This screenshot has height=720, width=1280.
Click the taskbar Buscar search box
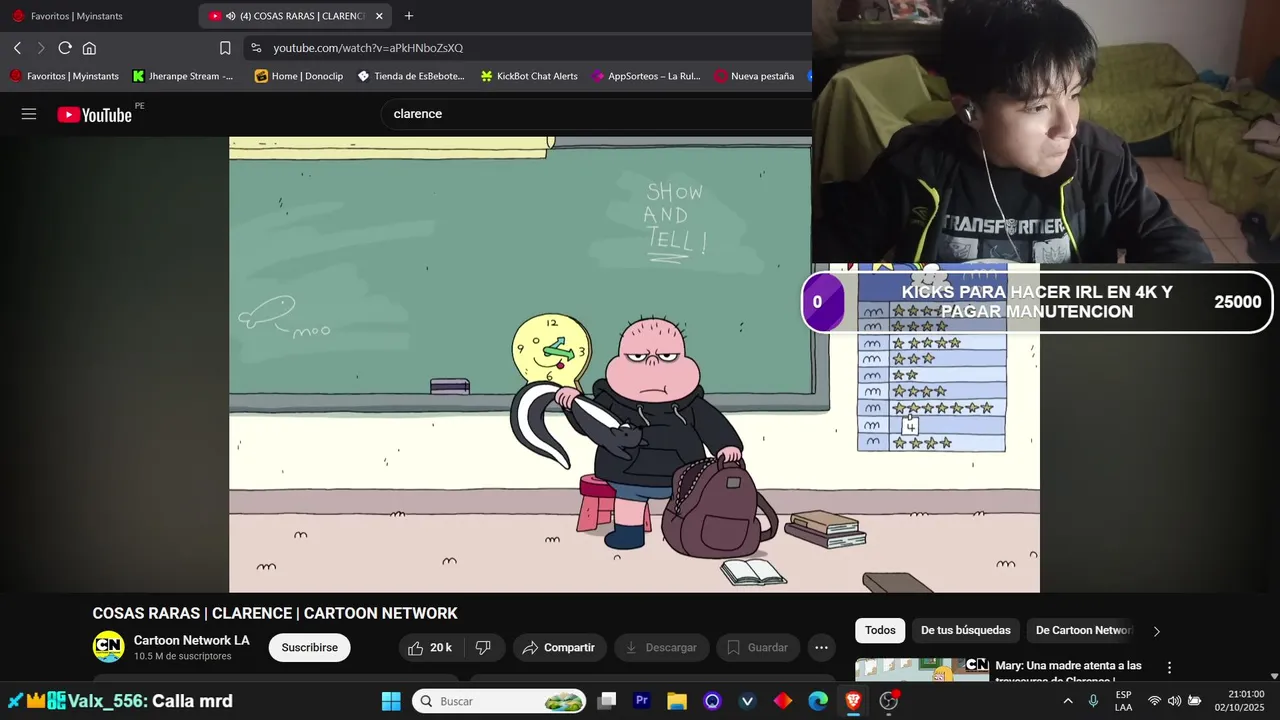tap(500, 701)
